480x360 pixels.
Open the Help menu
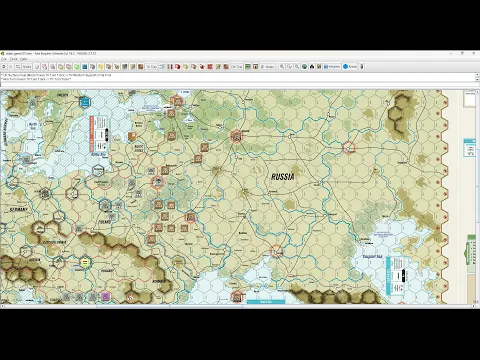[x=23, y=59]
